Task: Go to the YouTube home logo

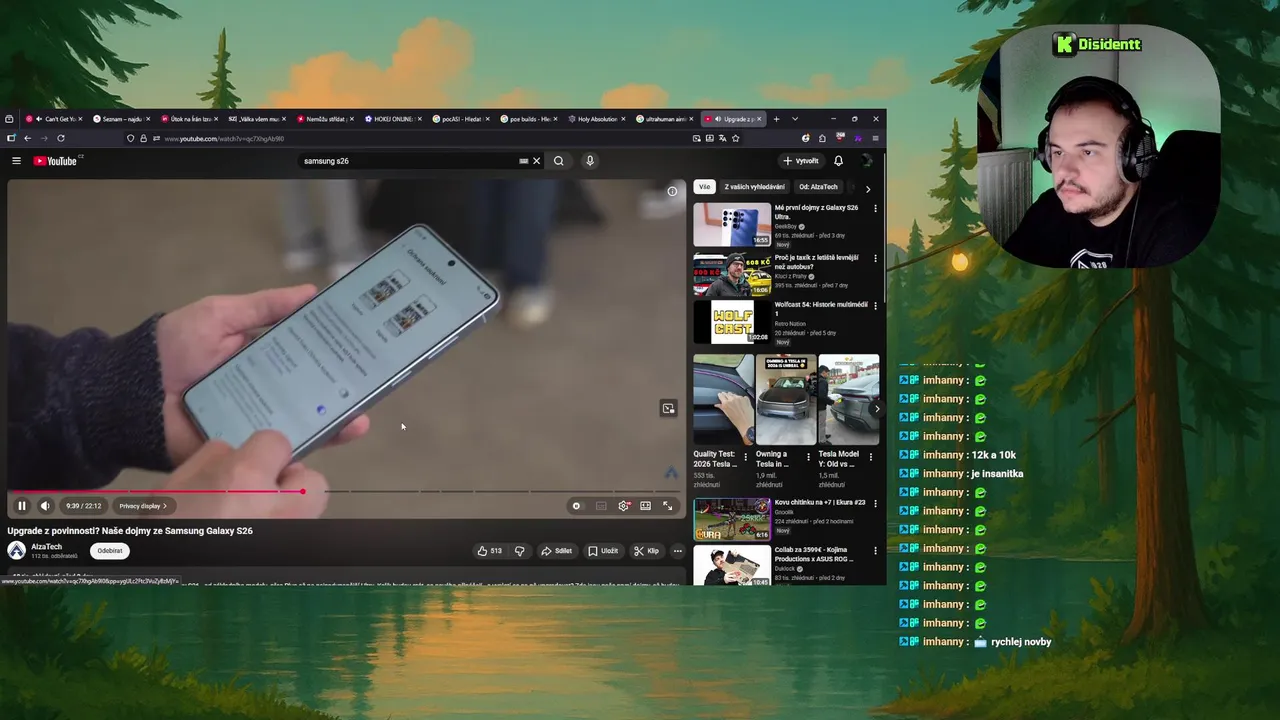Action: click(55, 161)
